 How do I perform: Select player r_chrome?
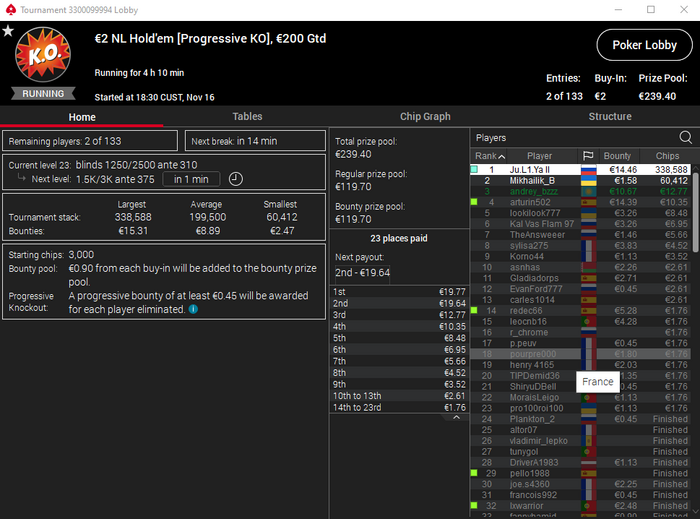point(580,332)
